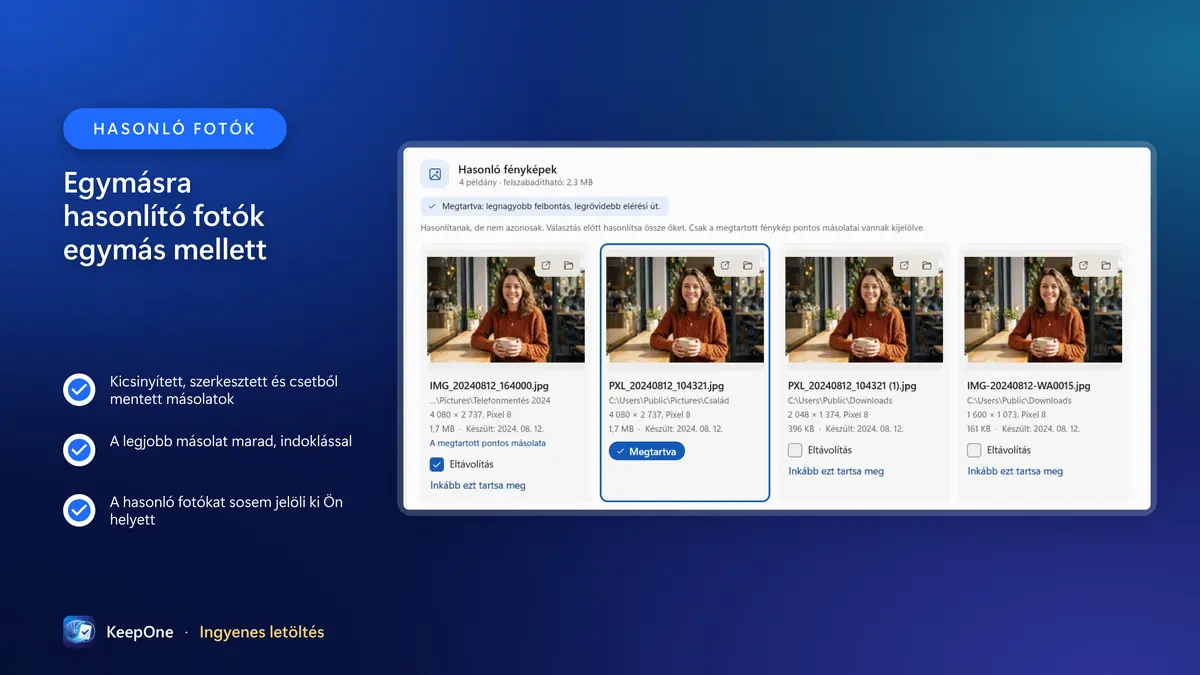The width and height of the screenshot is (1200, 675).
Task: Open IMG-20240812-WA0015.jpg in external viewer
Action: point(1084,265)
